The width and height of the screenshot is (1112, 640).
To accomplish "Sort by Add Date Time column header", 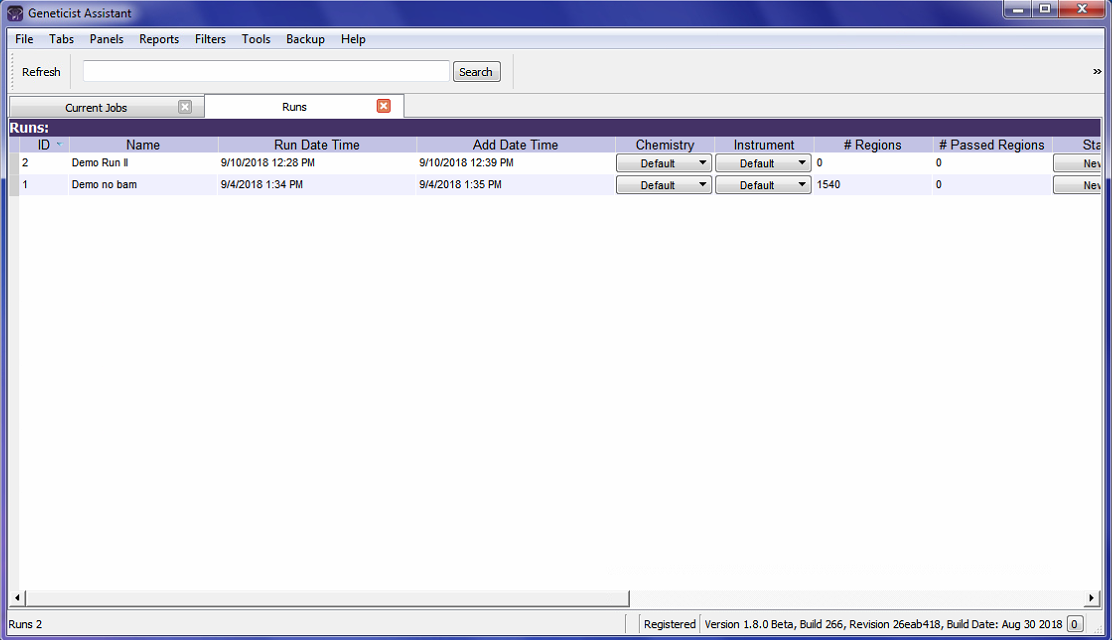I will point(516,145).
